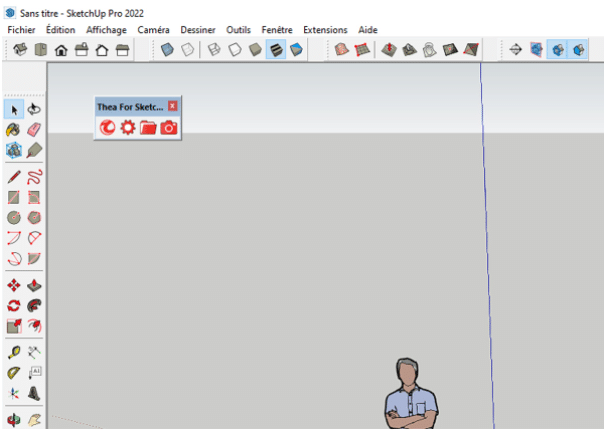This screenshot has width=606, height=430.
Task: Choose the Follow Me tool
Action: [x=34, y=306]
